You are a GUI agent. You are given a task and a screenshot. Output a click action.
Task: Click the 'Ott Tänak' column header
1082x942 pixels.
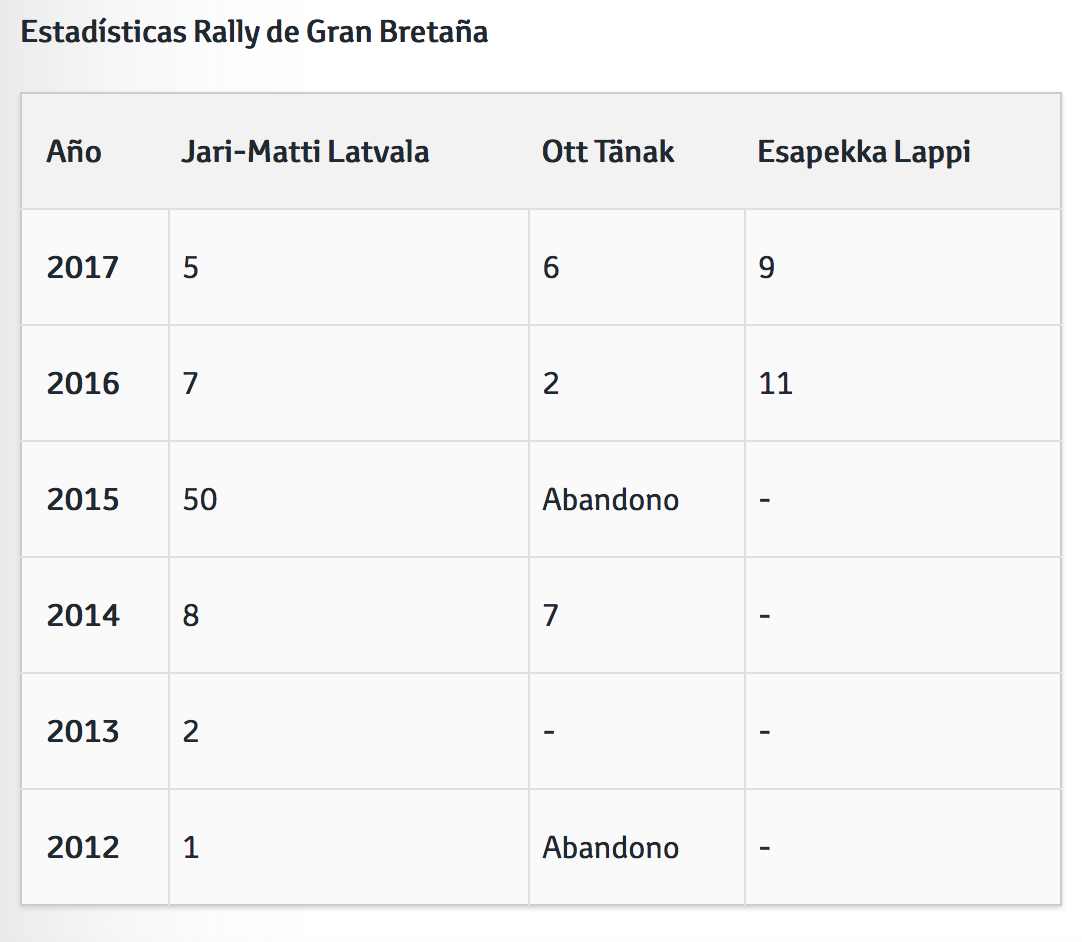pos(608,152)
